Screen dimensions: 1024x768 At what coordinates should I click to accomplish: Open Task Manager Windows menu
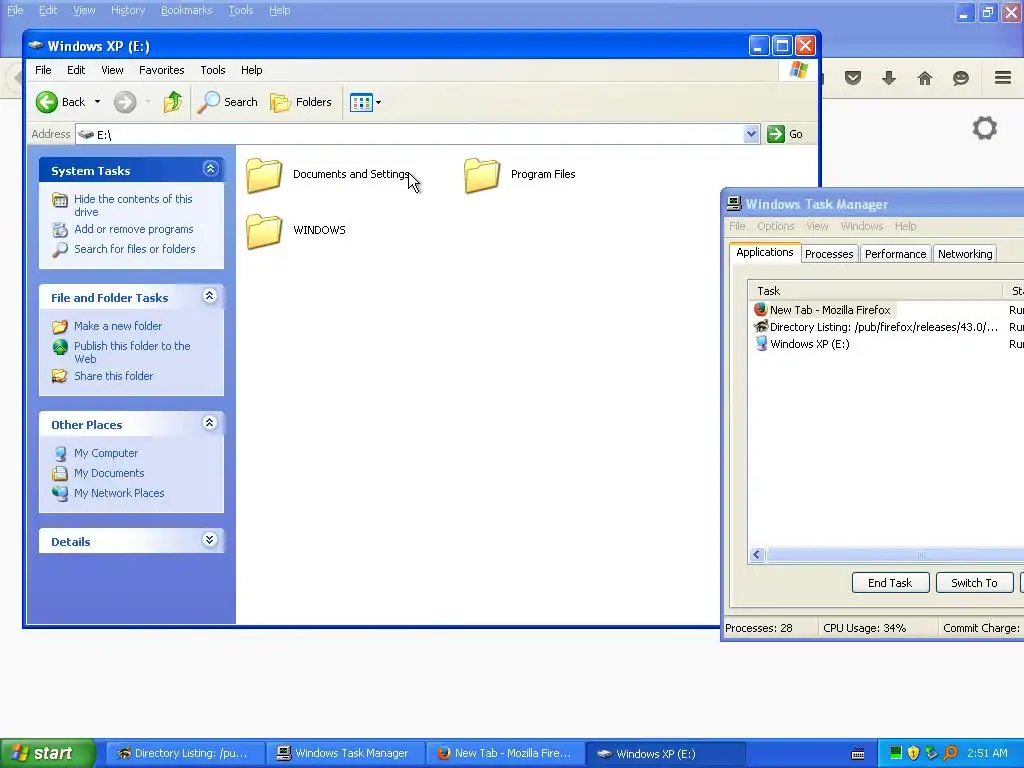861,226
